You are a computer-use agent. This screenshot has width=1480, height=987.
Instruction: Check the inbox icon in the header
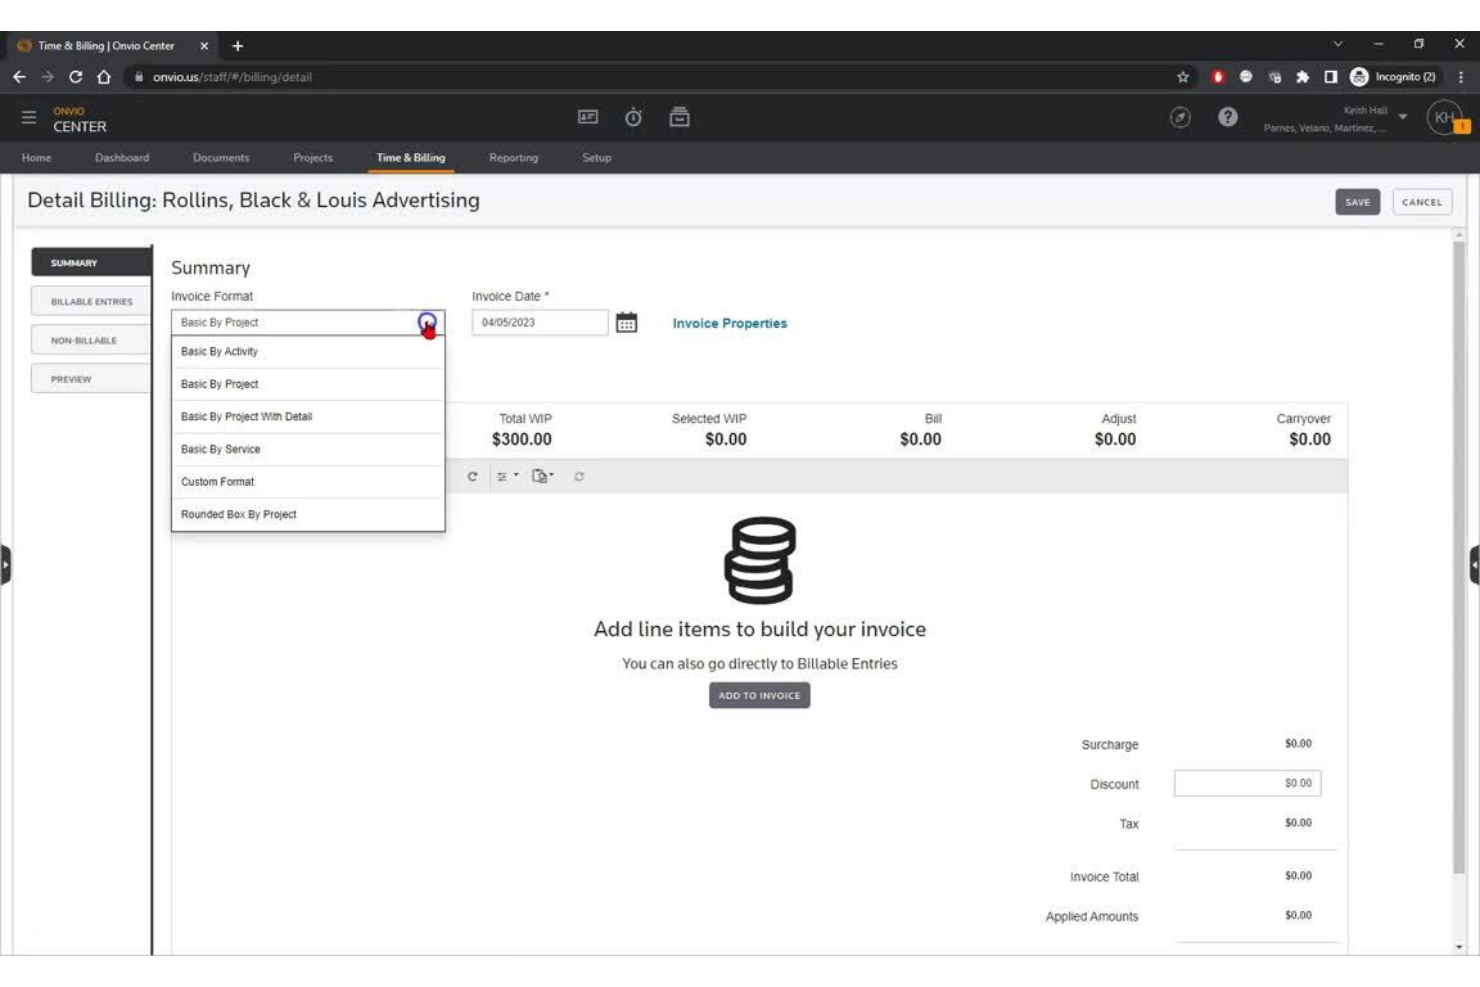coord(681,117)
